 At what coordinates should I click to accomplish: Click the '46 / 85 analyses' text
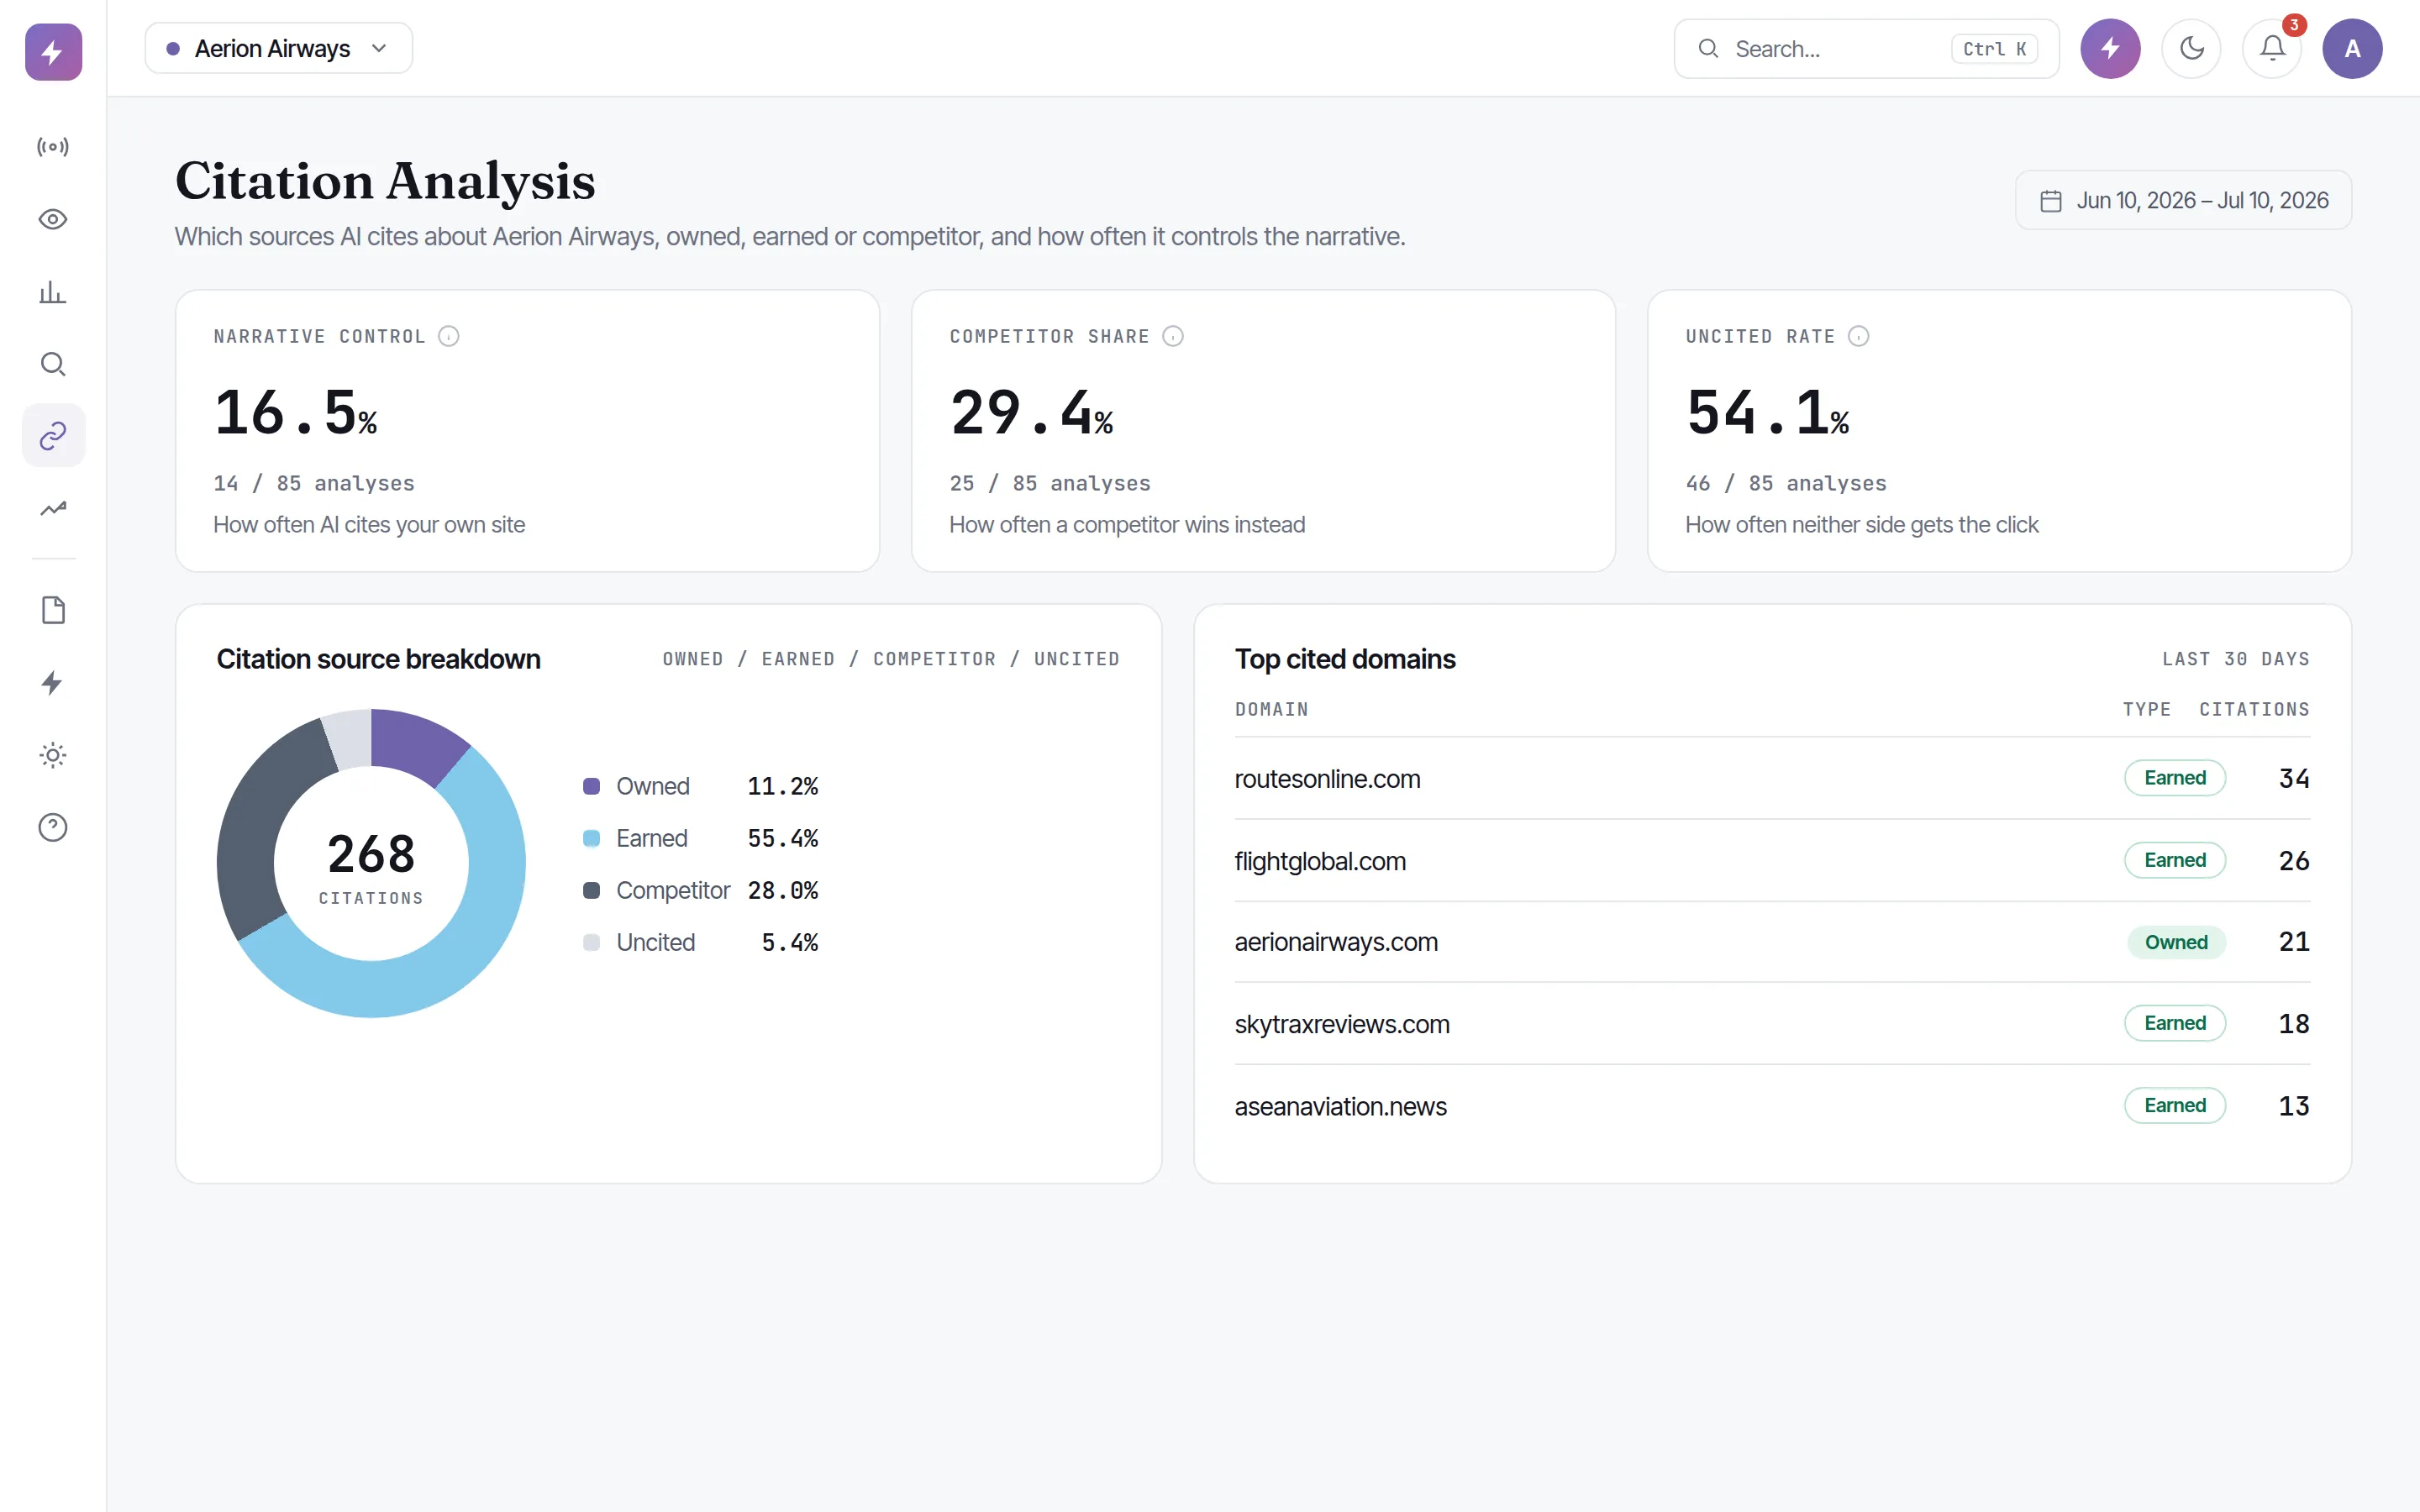1786,483
